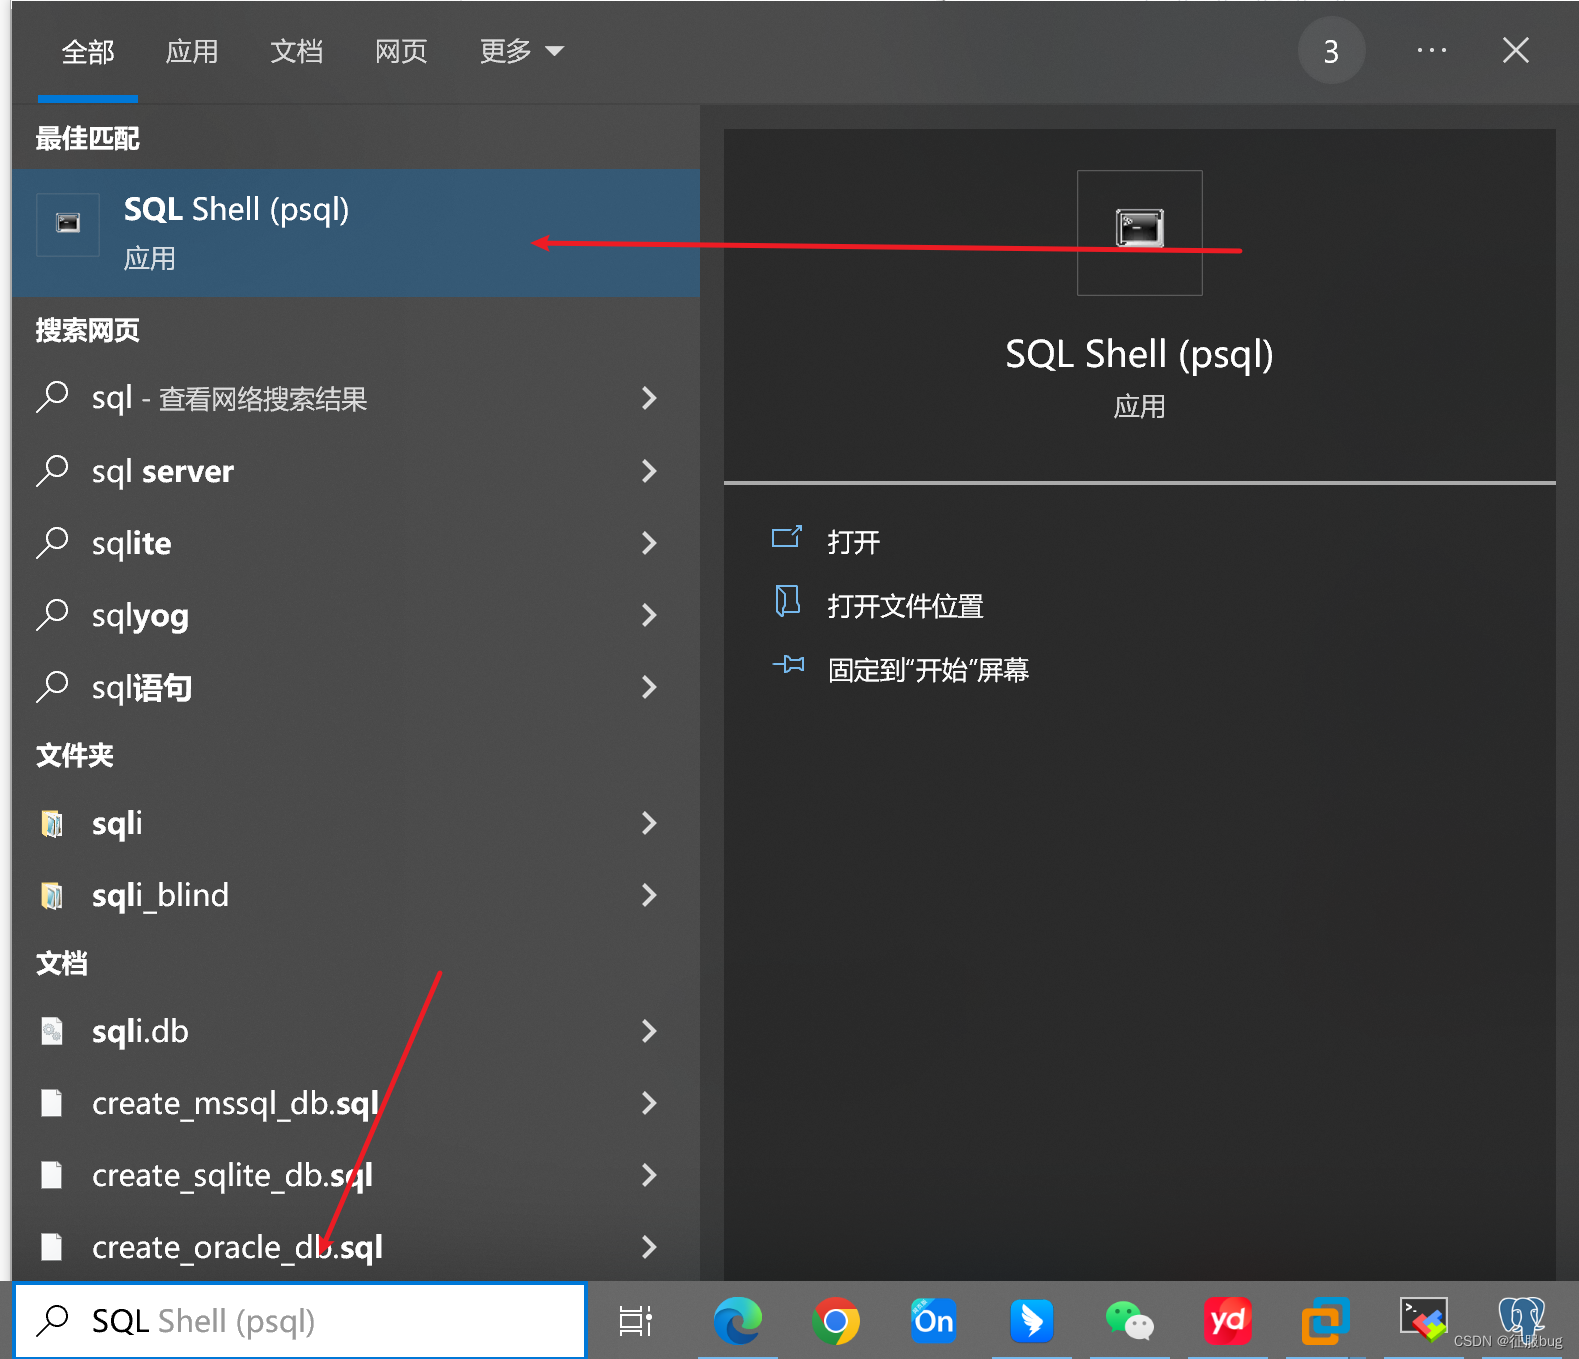This screenshot has height=1359, width=1579.
Task: Close the search panel with X
Action: tap(1516, 51)
